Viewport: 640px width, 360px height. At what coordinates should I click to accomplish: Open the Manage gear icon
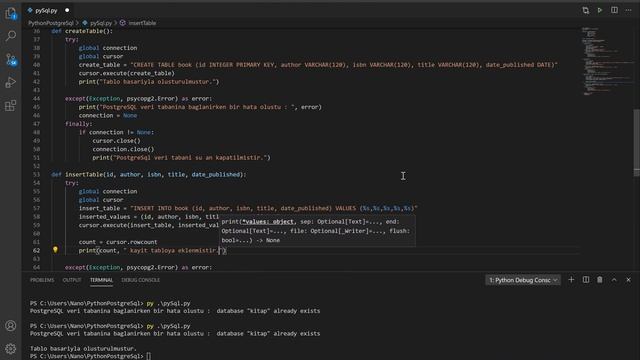click(x=11, y=348)
